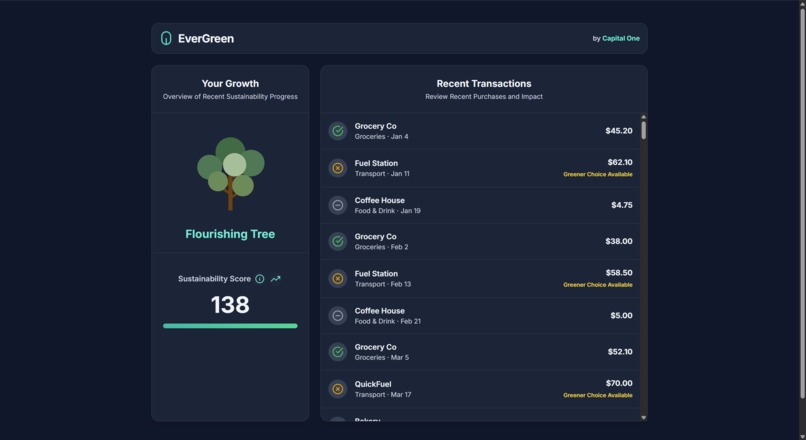Click the $70.00 amount
This screenshot has height=440, width=806.
[619, 383]
